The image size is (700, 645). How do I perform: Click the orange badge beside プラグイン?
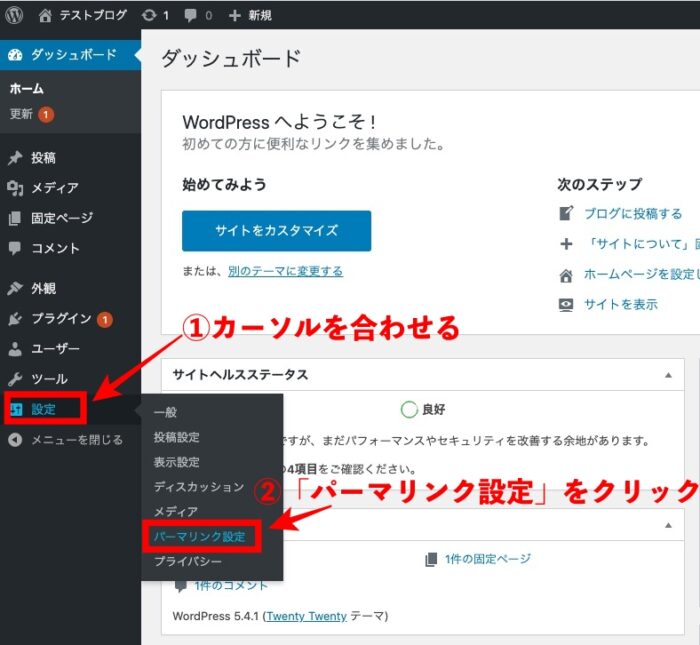(105, 320)
